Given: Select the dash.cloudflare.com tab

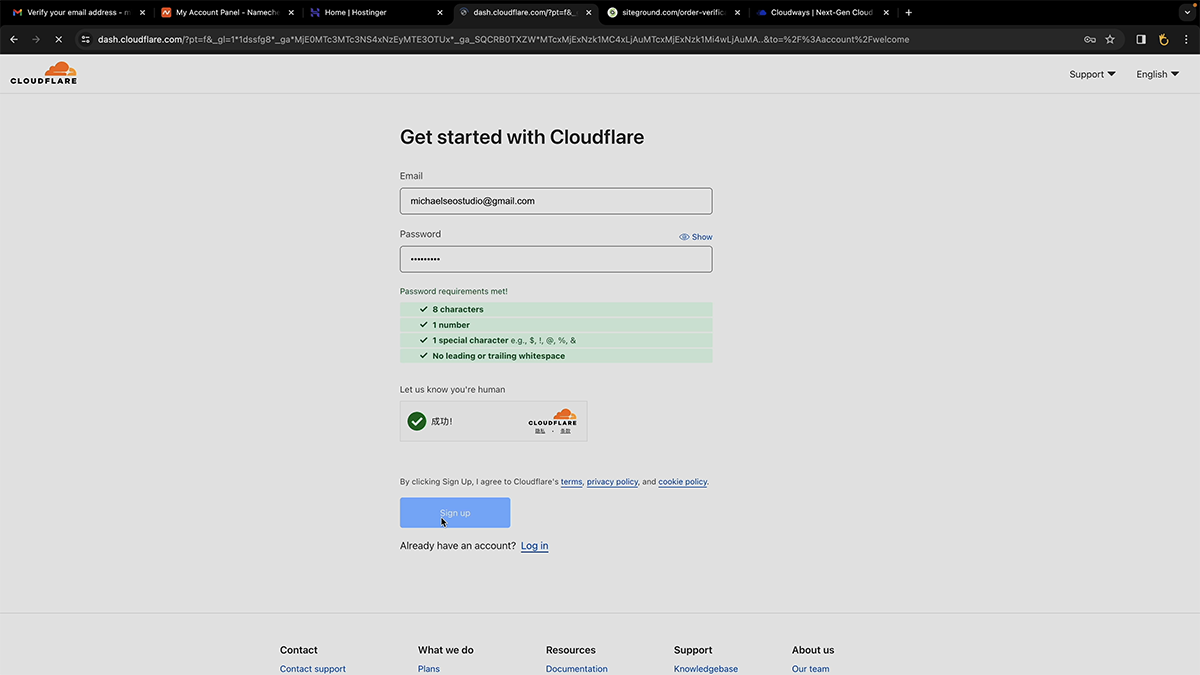Looking at the screenshot, I should click(525, 13).
